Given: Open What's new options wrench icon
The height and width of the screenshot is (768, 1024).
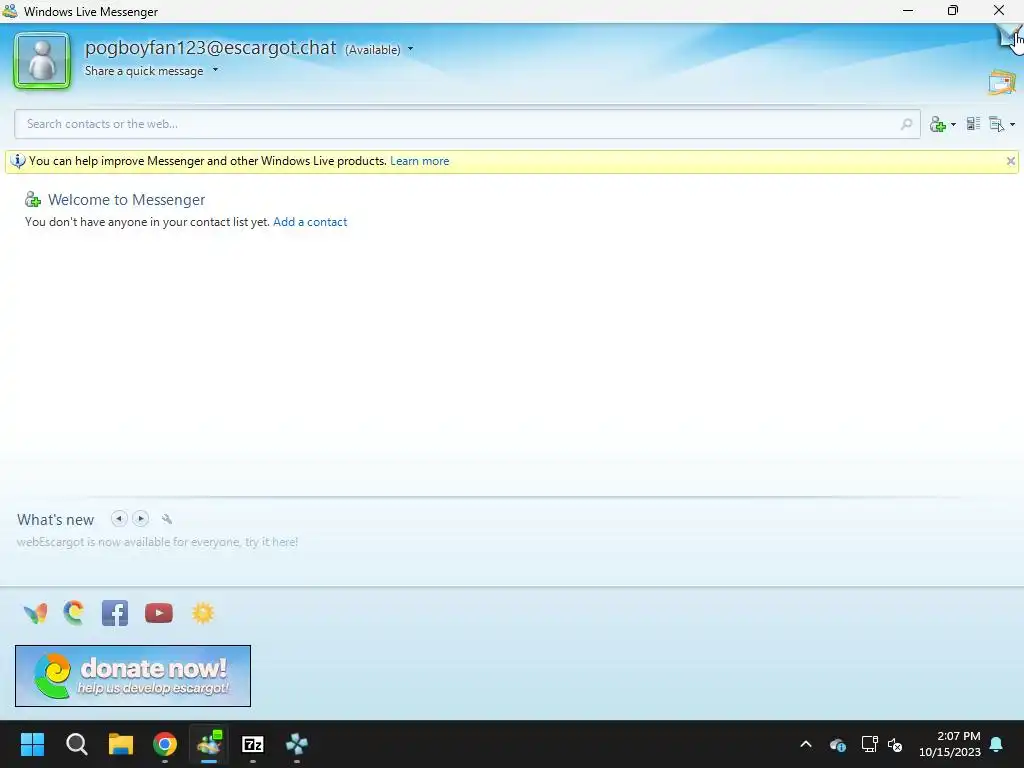Looking at the screenshot, I should click(167, 519).
